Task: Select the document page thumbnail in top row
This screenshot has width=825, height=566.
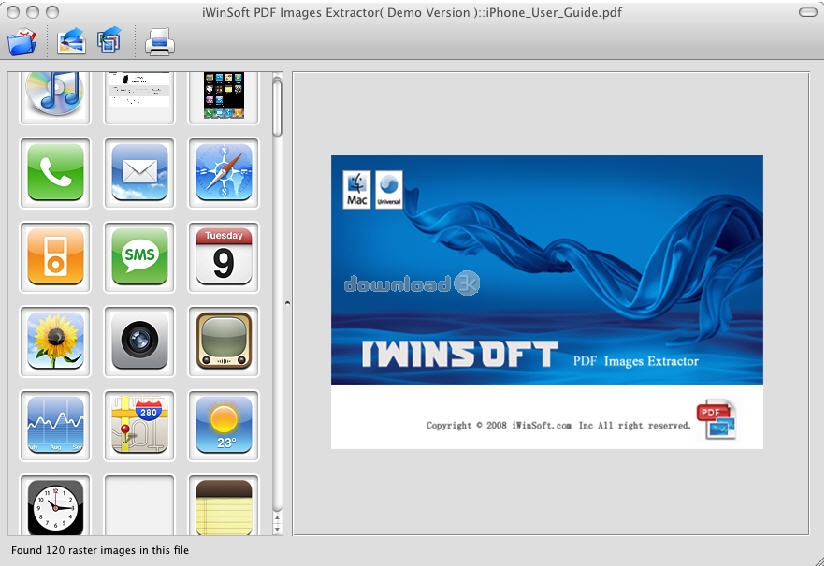Action: [139, 97]
